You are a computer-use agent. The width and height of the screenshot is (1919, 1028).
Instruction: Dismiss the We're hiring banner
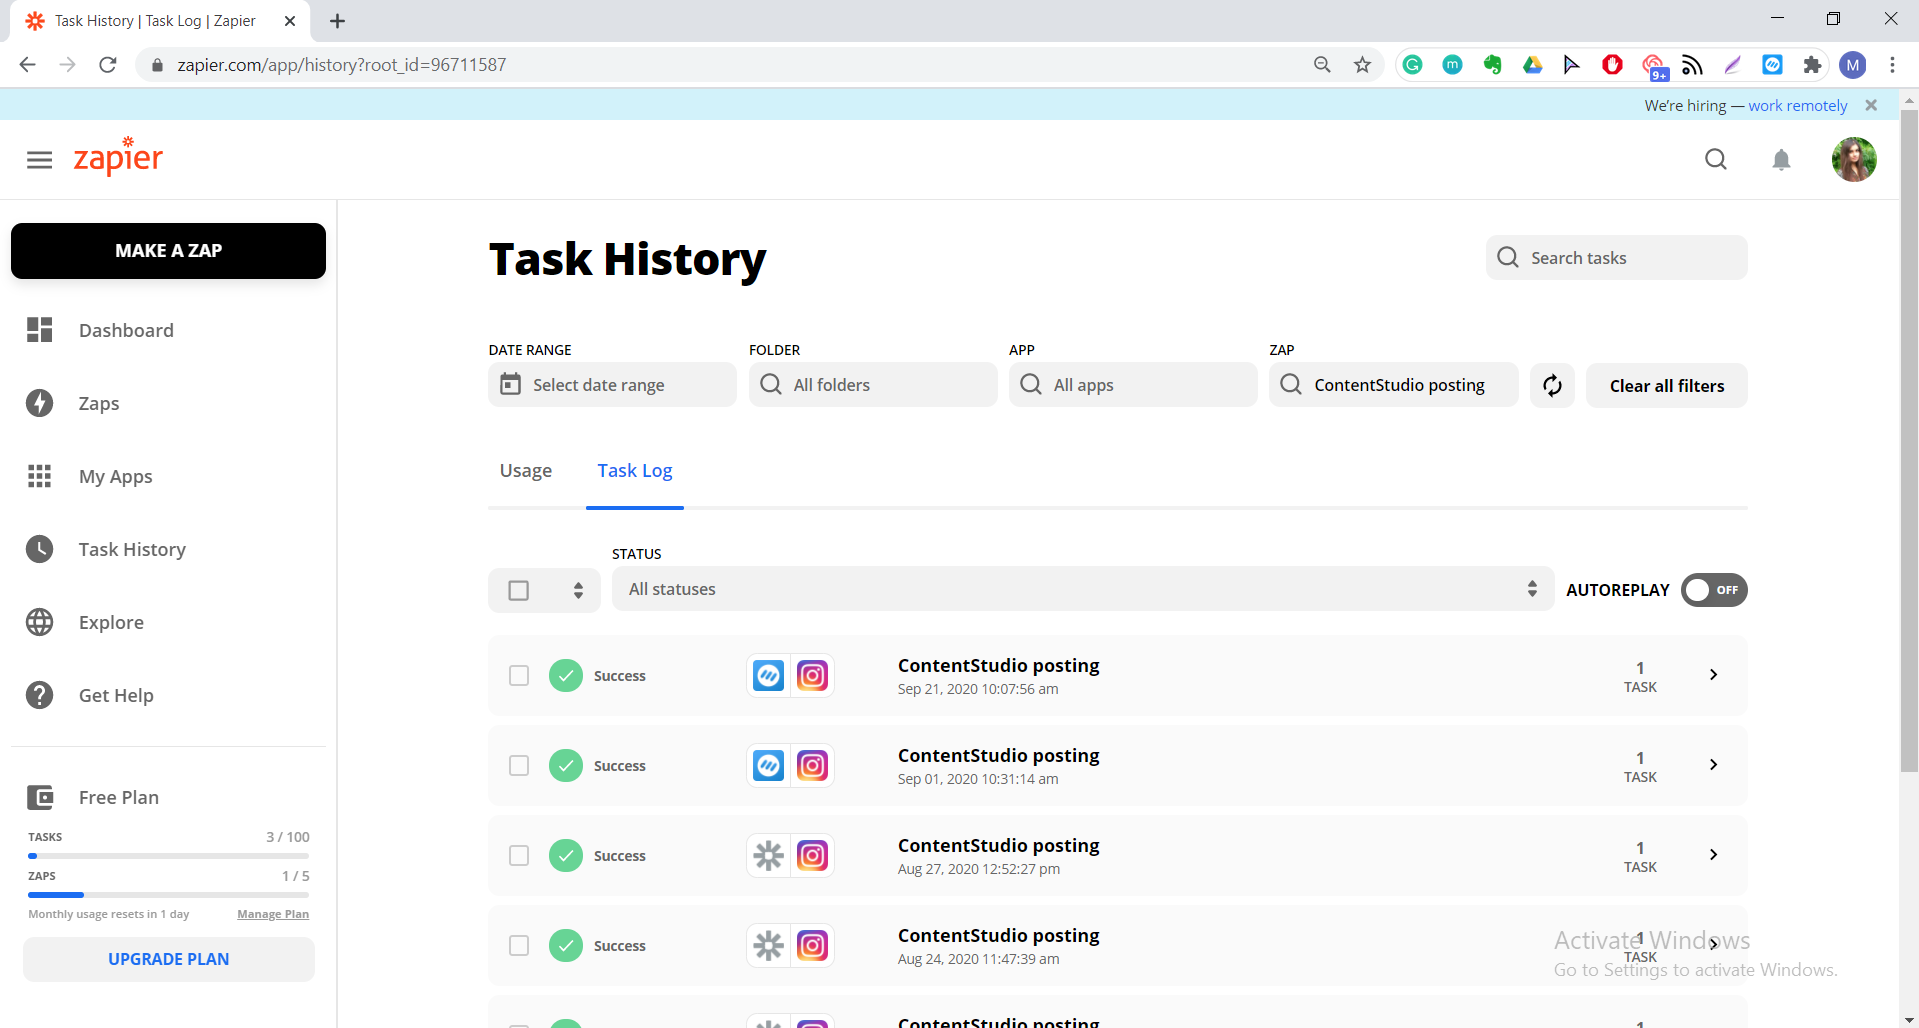click(1871, 105)
